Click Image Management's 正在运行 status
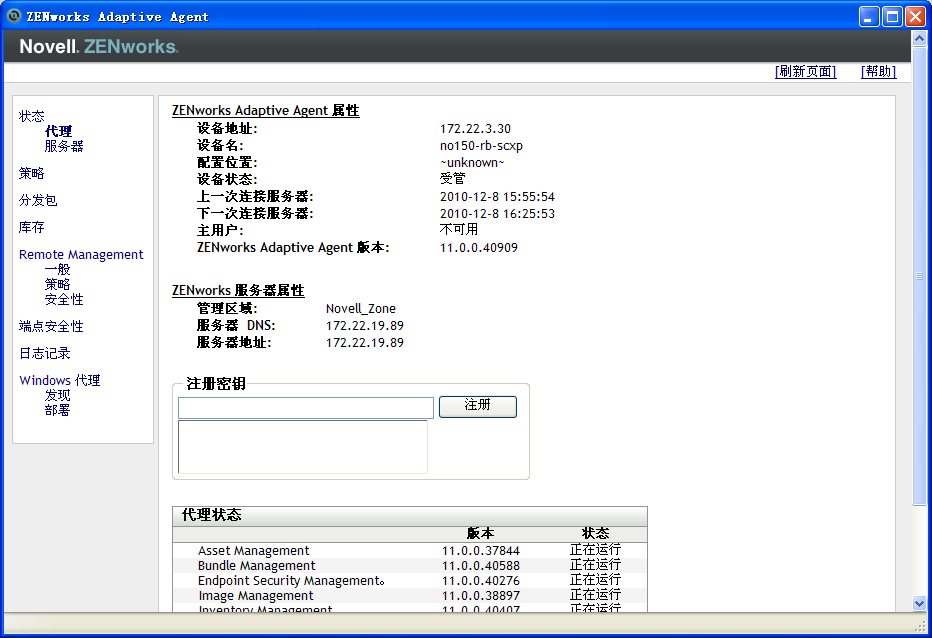The image size is (932, 638). click(x=595, y=594)
